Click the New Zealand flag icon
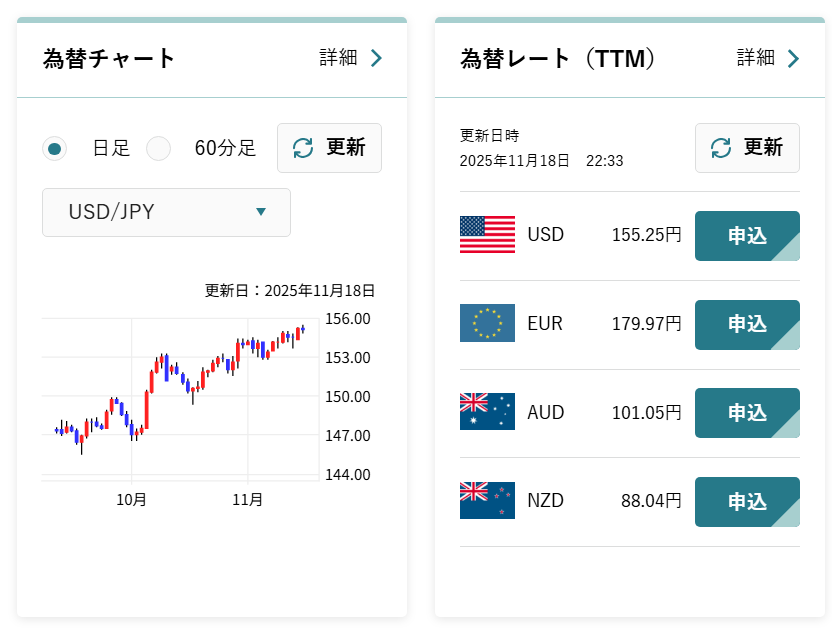The image size is (832, 632). click(x=487, y=500)
